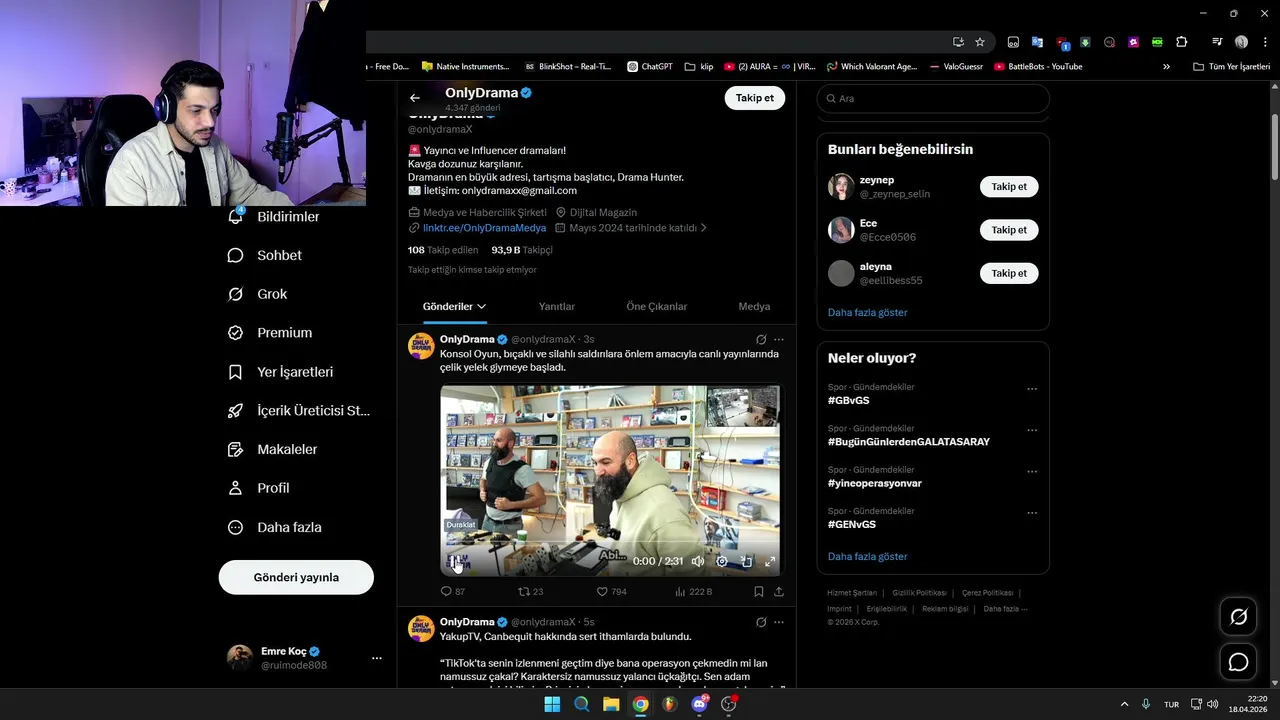Expand Gönderiler tab dropdown arrow
The height and width of the screenshot is (720, 1280).
pos(481,307)
